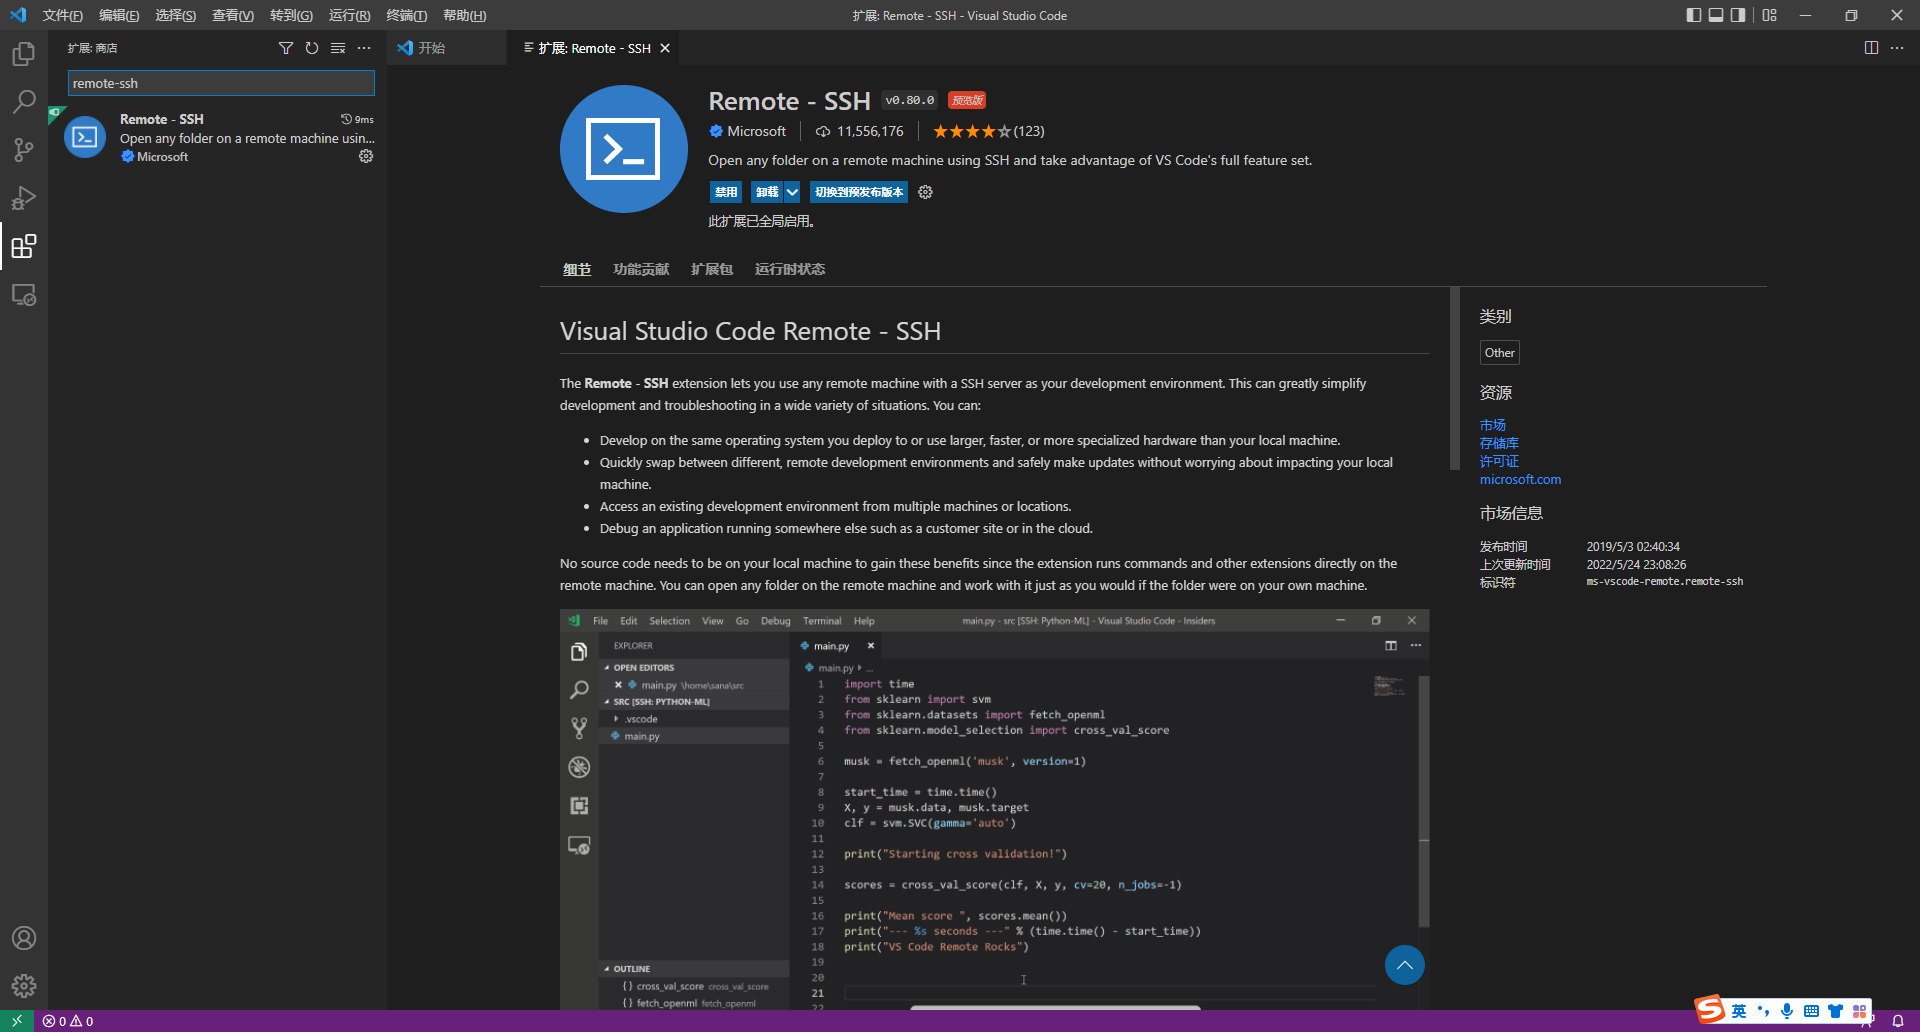Refresh the extensions list

coord(312,48)
